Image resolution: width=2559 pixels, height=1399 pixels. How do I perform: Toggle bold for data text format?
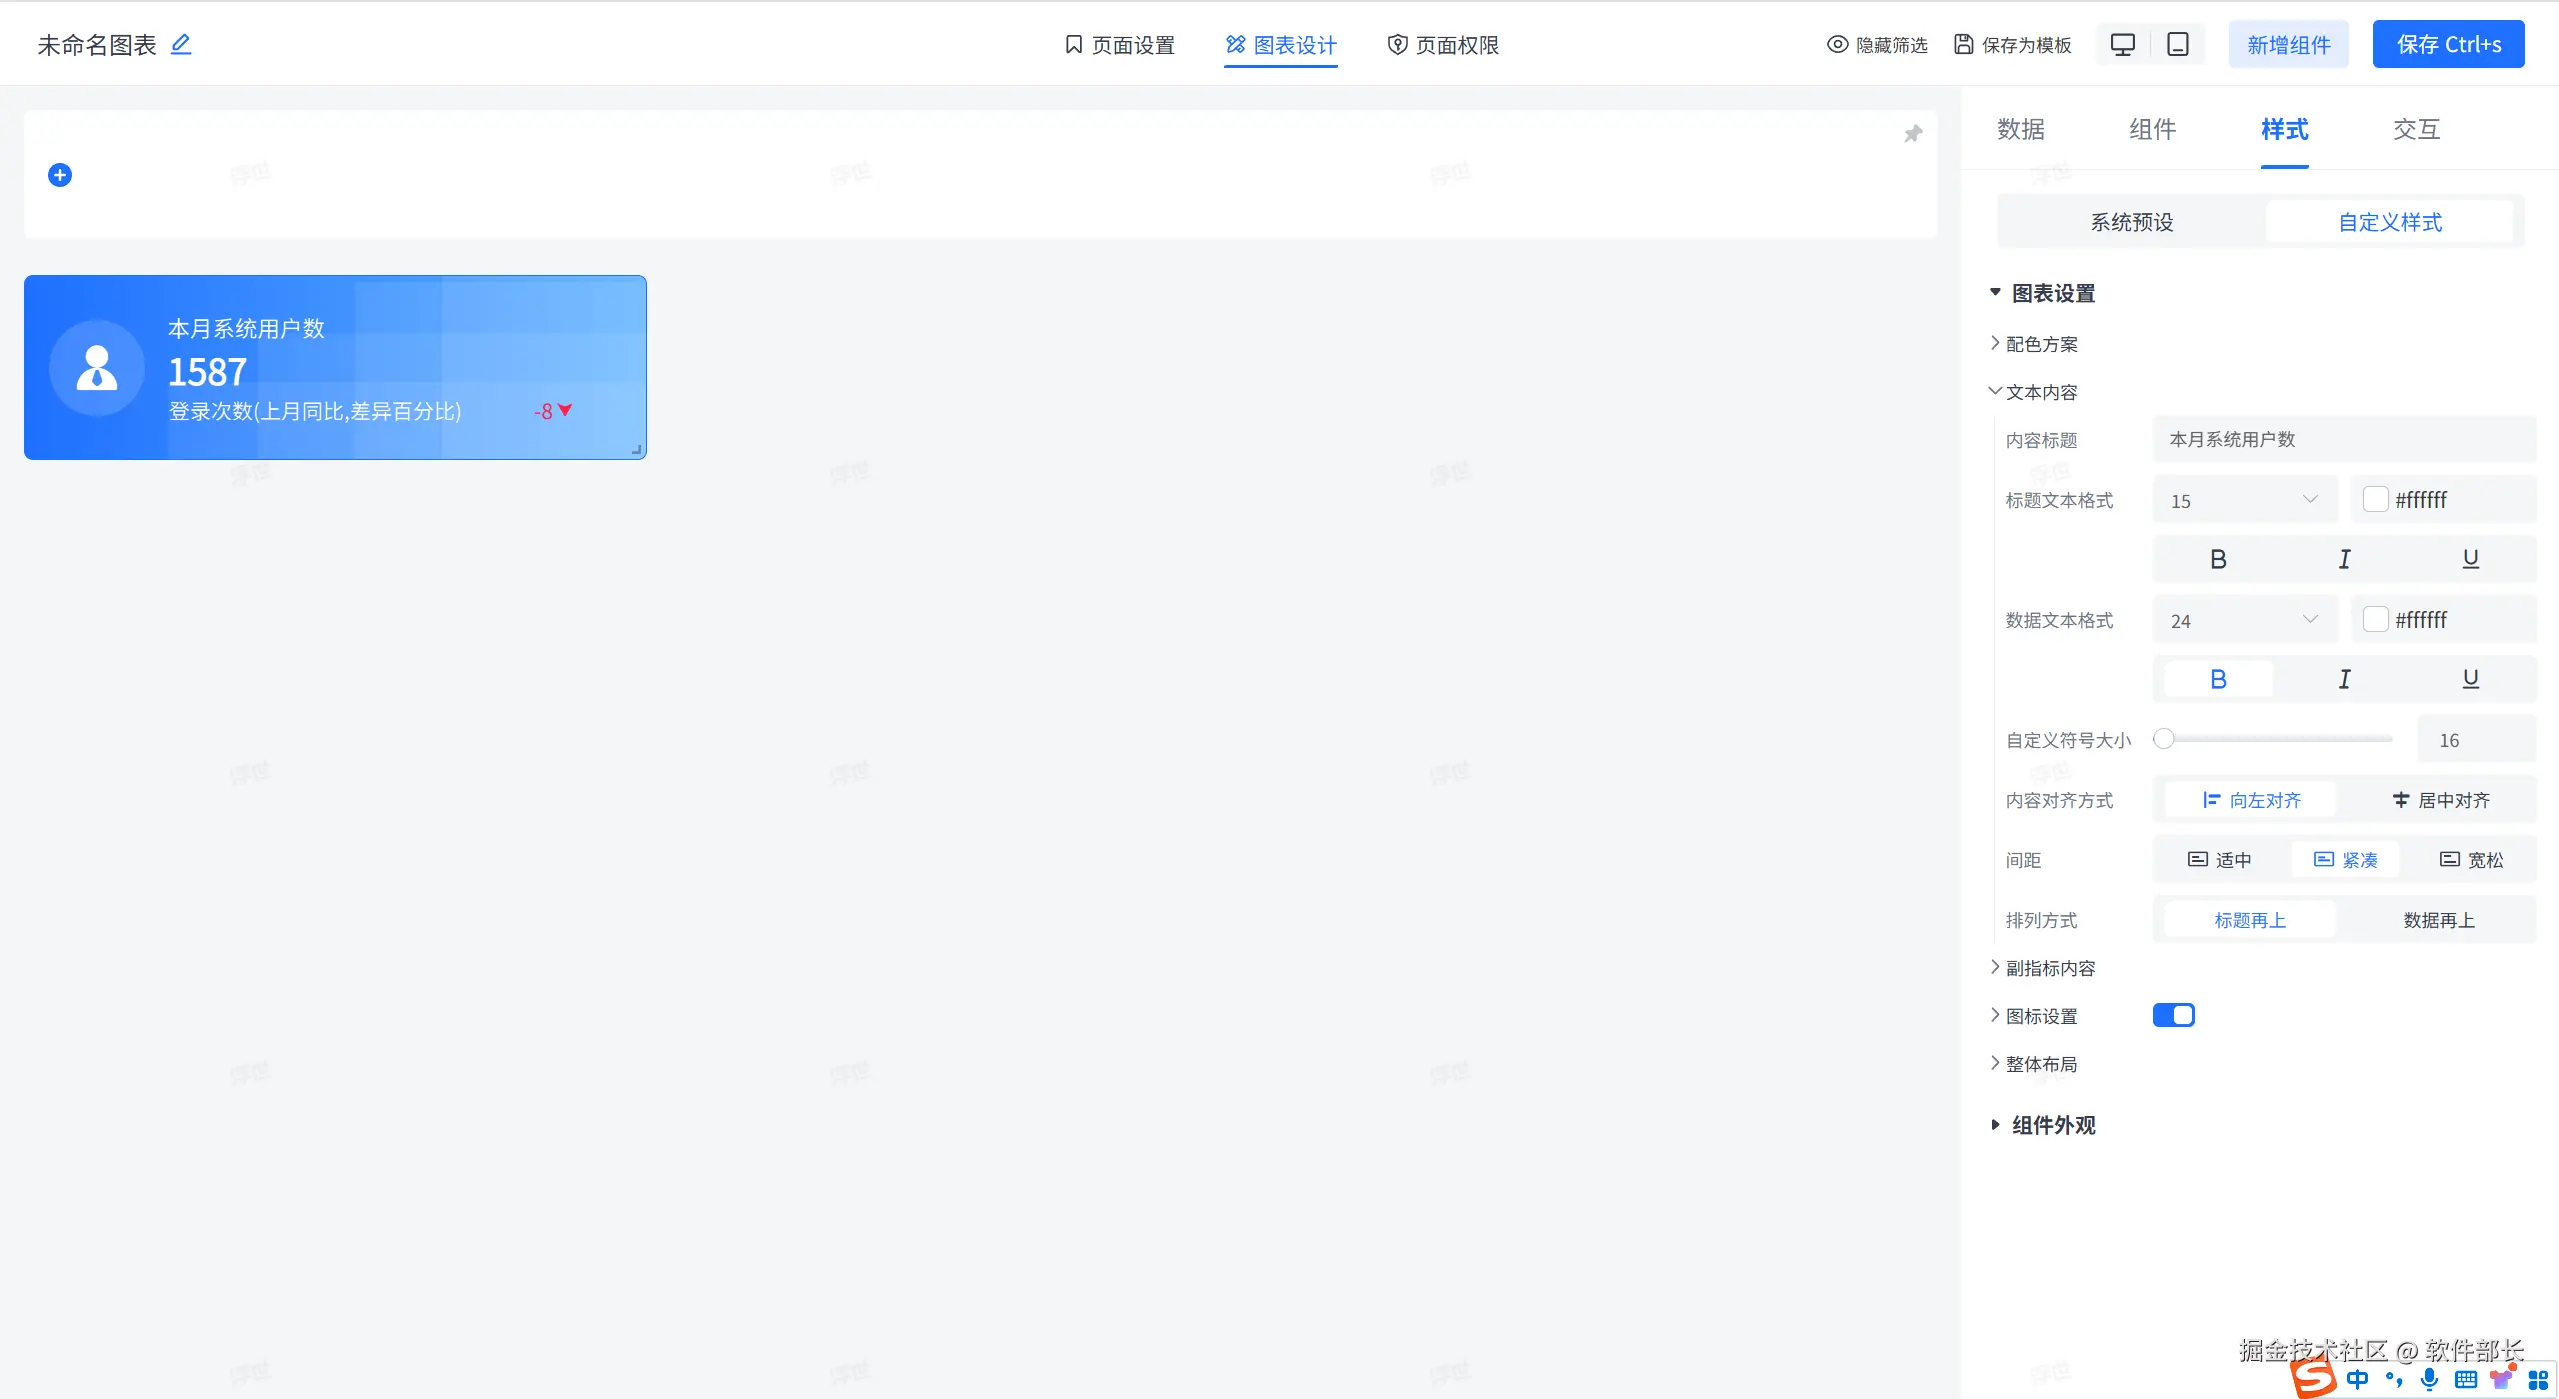2217,679
